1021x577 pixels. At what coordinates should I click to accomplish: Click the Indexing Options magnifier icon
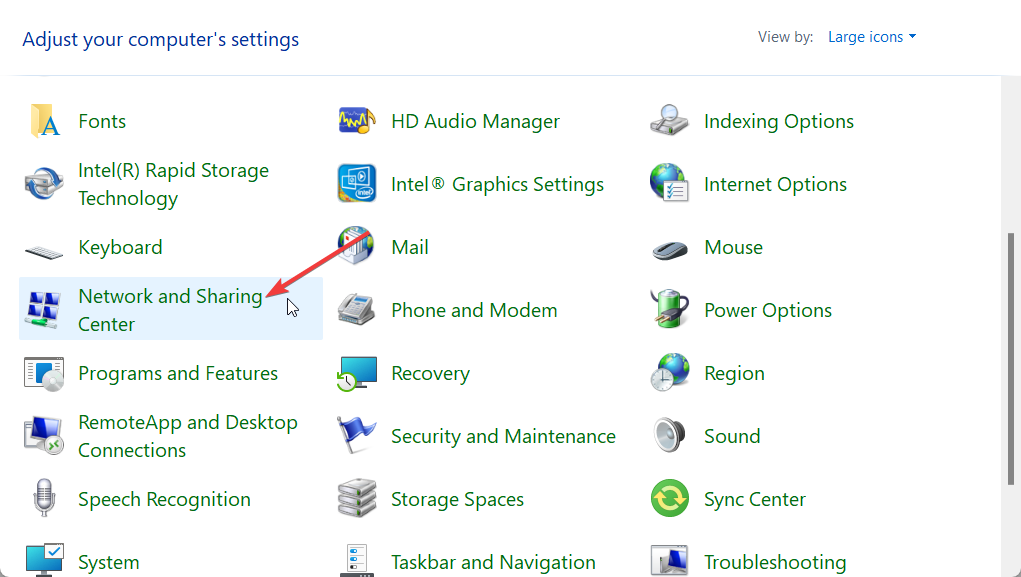669,121
